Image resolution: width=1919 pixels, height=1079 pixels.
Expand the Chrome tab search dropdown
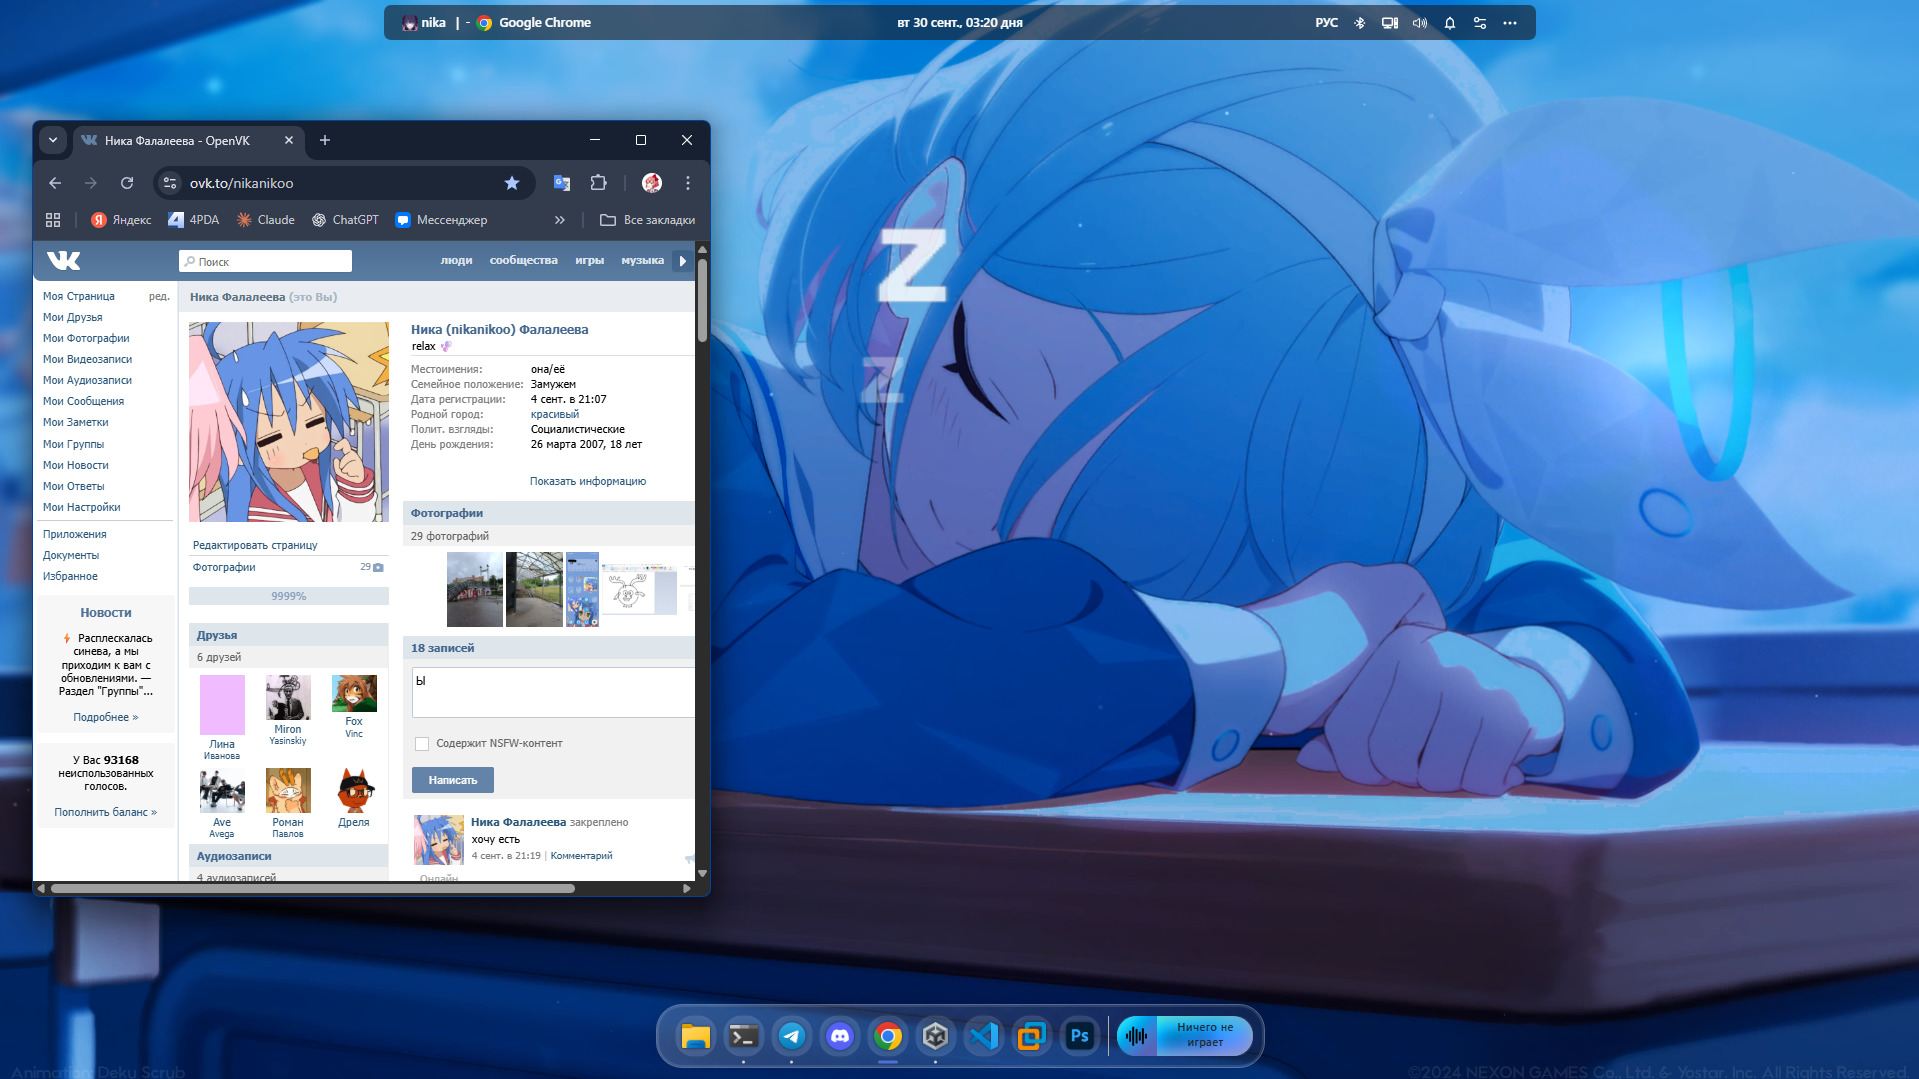53,141
